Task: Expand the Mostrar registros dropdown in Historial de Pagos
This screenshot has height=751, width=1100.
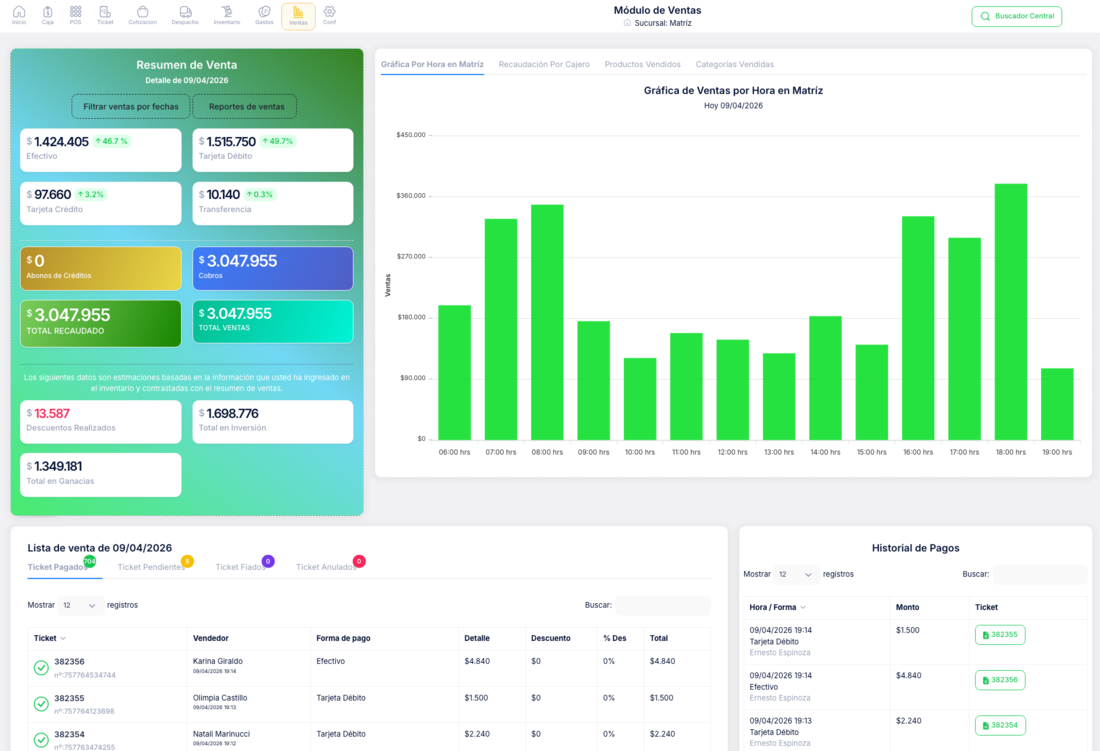Action: (x=796, y=574)
